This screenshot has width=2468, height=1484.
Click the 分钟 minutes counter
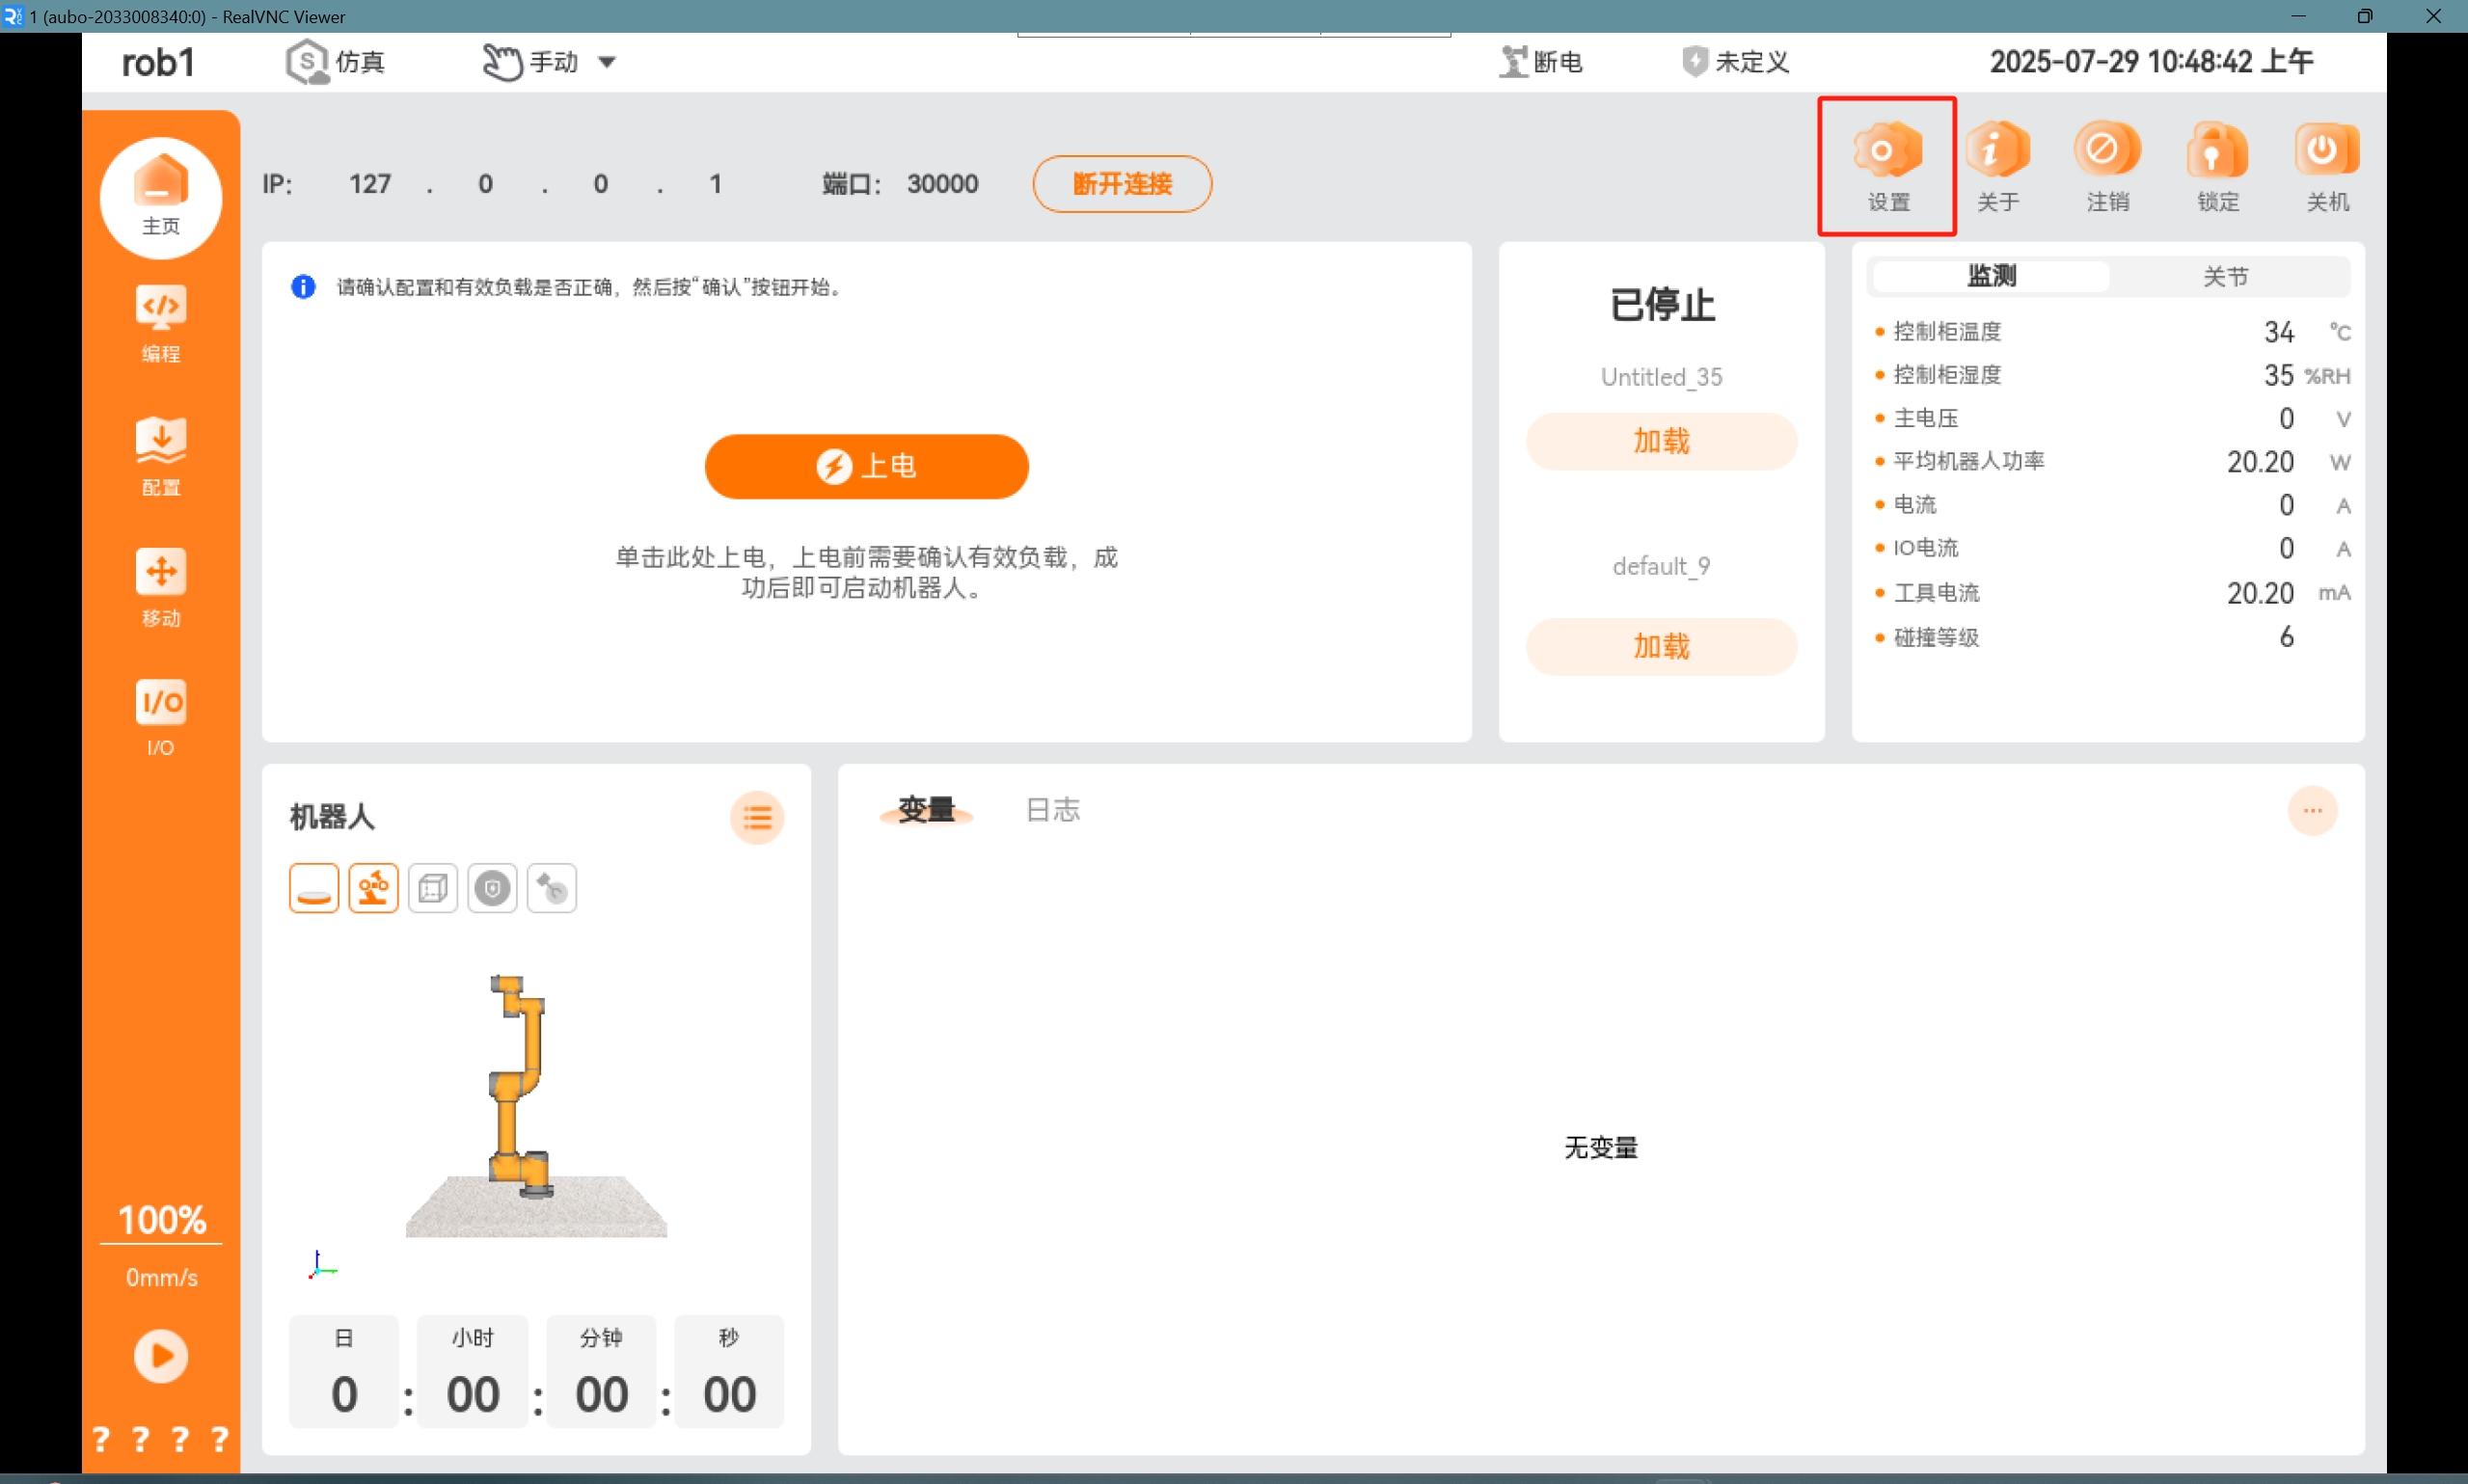[600, 1370]
